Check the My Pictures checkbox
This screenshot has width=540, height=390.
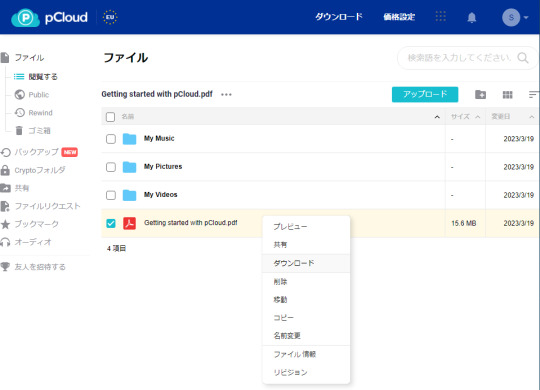[111, 167]
